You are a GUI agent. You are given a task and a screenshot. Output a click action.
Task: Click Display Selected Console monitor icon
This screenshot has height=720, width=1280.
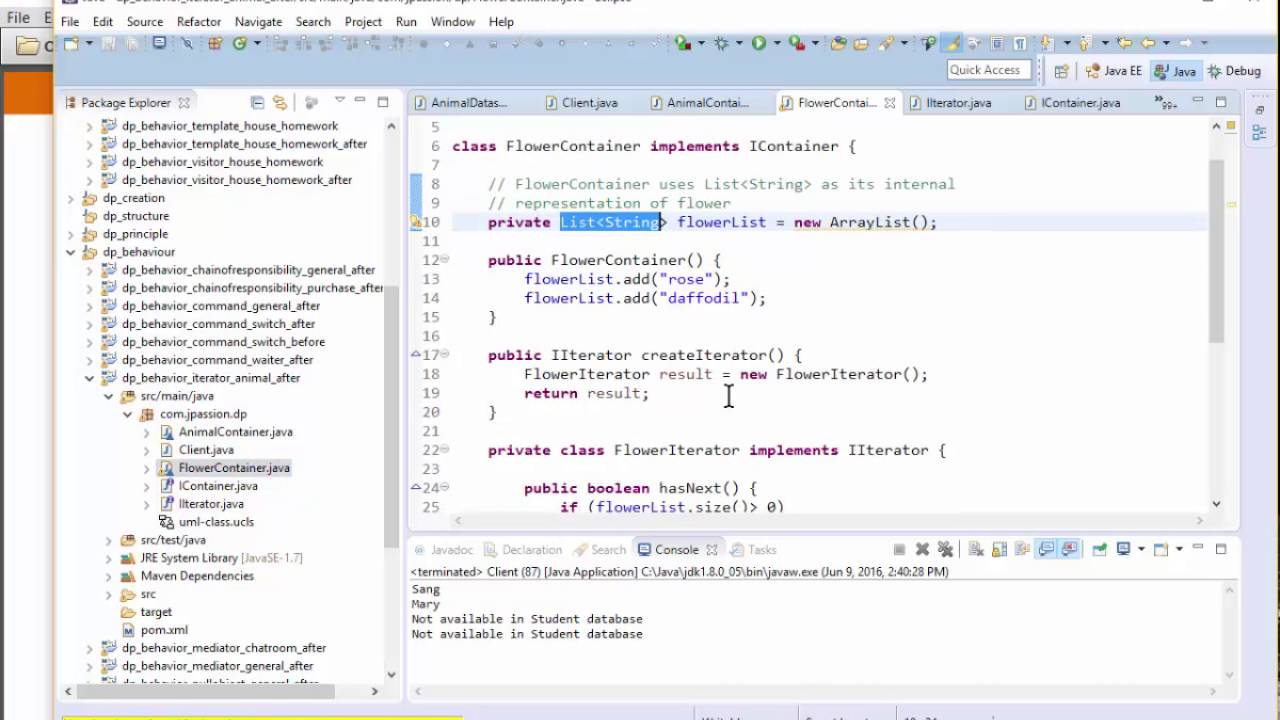pos(1123,549)
